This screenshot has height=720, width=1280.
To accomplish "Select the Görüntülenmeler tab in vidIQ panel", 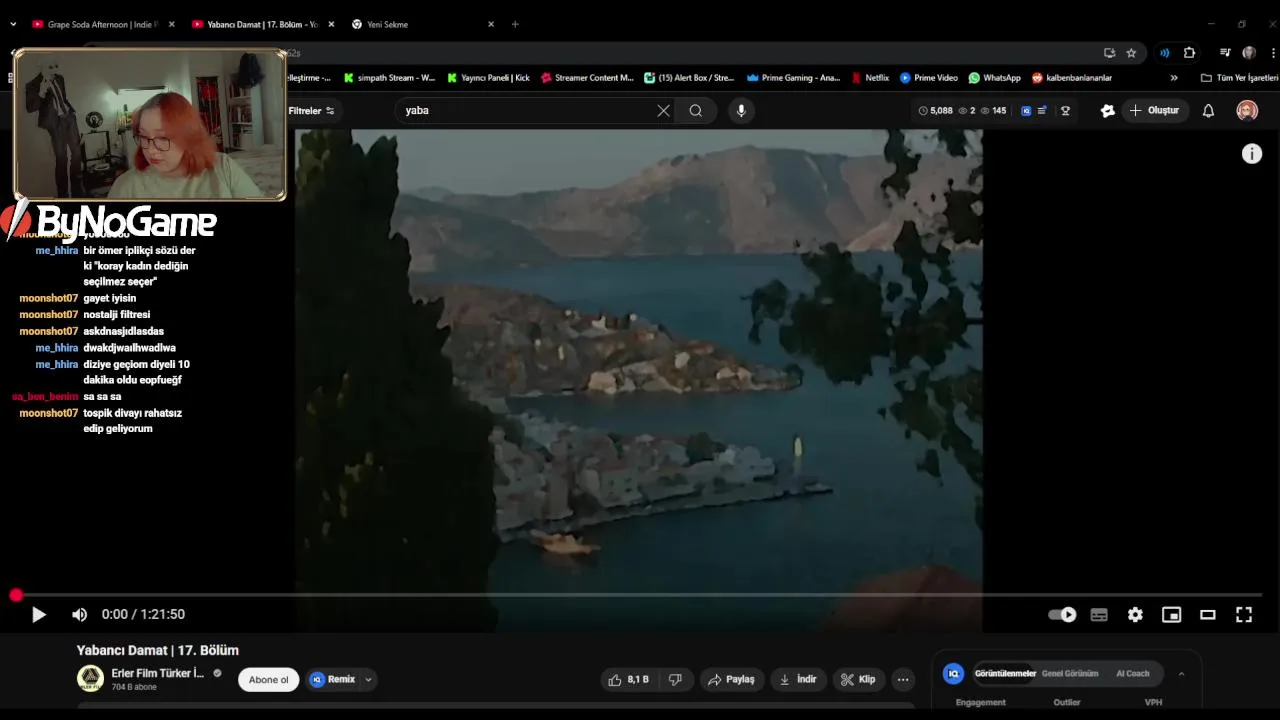I will 1005,674.
